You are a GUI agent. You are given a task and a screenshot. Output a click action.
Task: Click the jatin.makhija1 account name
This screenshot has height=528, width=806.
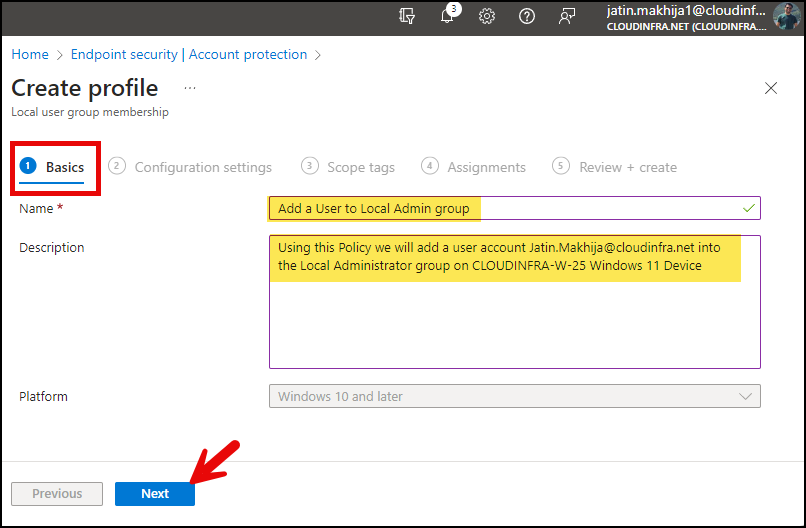686,10
